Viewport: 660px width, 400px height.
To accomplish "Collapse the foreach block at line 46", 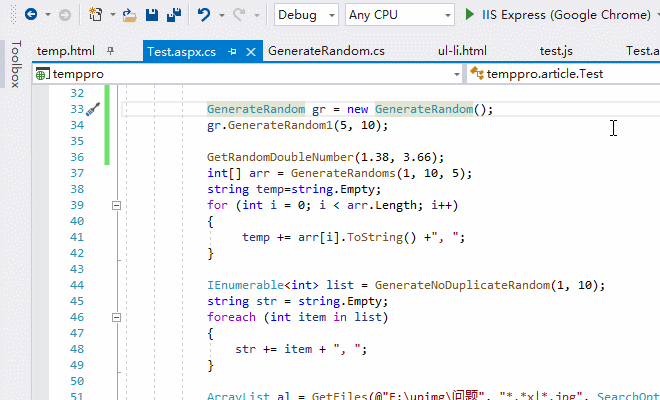I will tap(117, 317).
